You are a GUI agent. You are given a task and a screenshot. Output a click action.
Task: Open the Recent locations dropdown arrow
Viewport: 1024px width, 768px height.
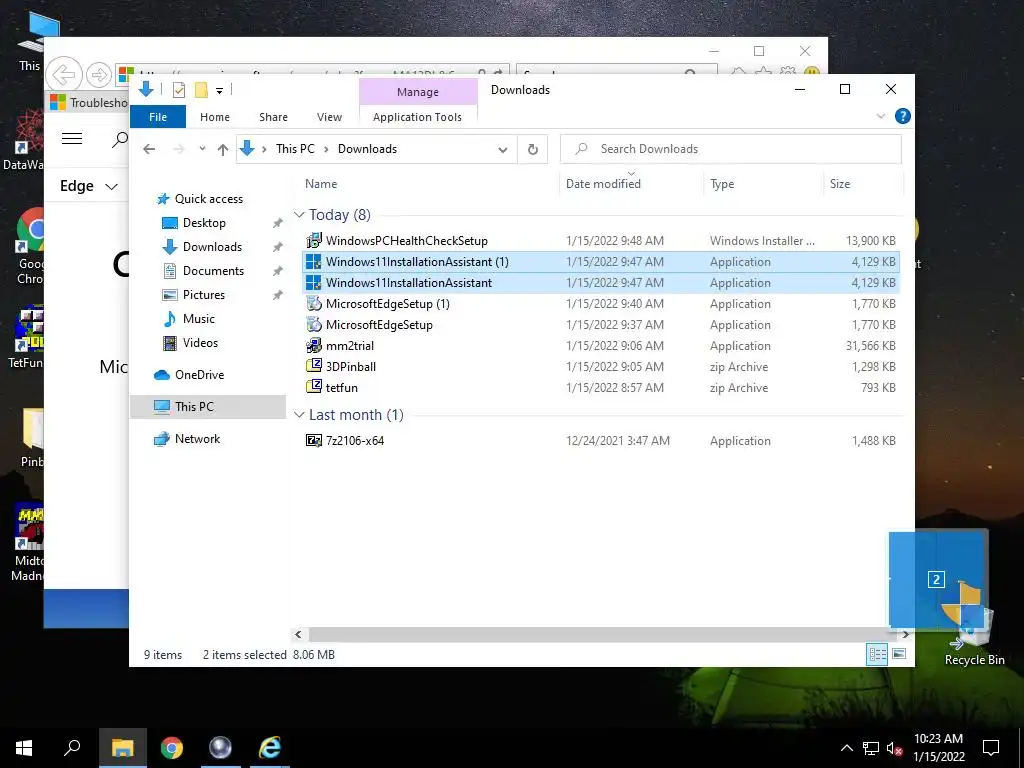coord(202,149)
